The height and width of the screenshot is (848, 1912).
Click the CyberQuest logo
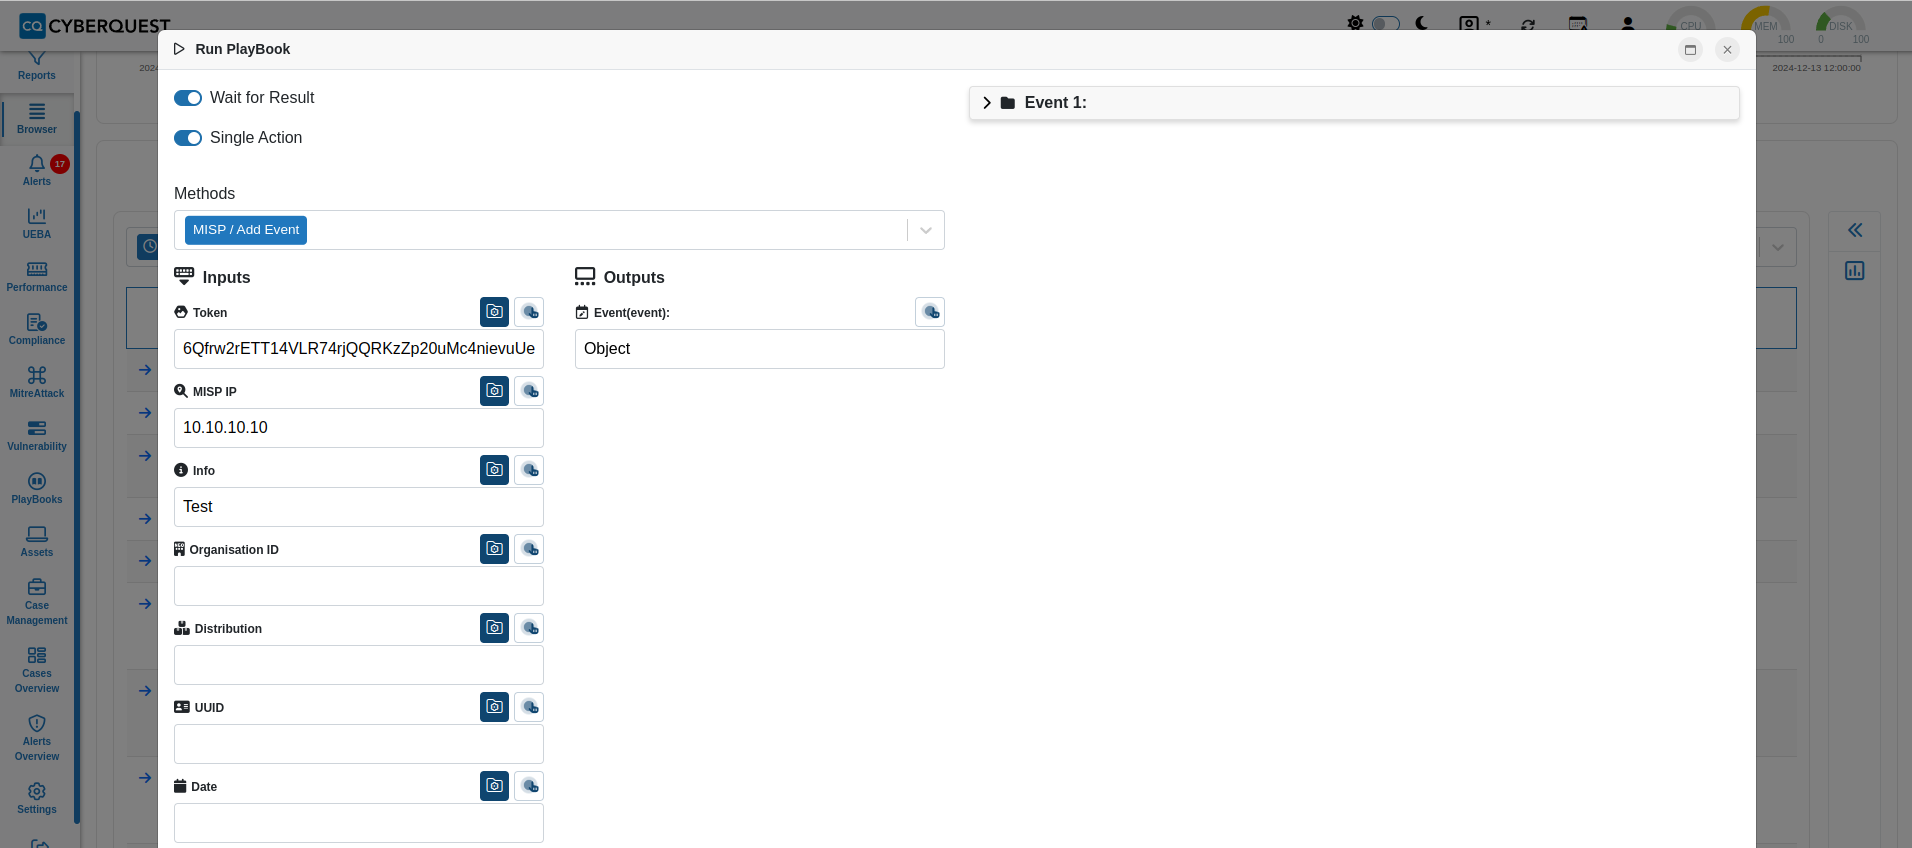coord(95,25)
